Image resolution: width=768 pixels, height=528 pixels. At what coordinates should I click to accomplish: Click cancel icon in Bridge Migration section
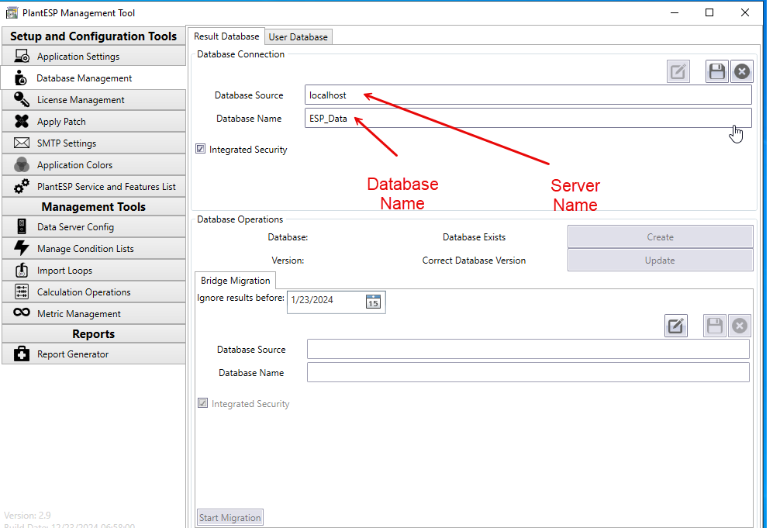pos(740,326)
